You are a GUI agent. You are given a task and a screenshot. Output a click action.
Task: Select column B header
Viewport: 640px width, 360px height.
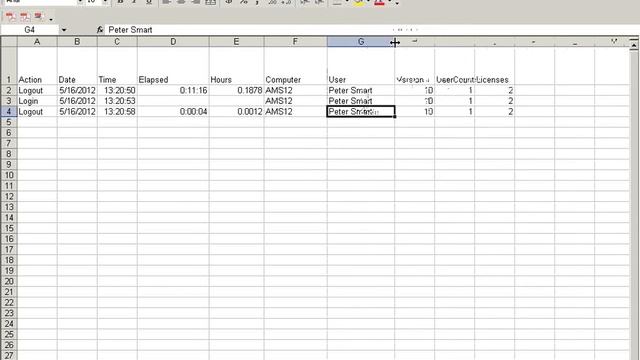click(x=77, y=42)
